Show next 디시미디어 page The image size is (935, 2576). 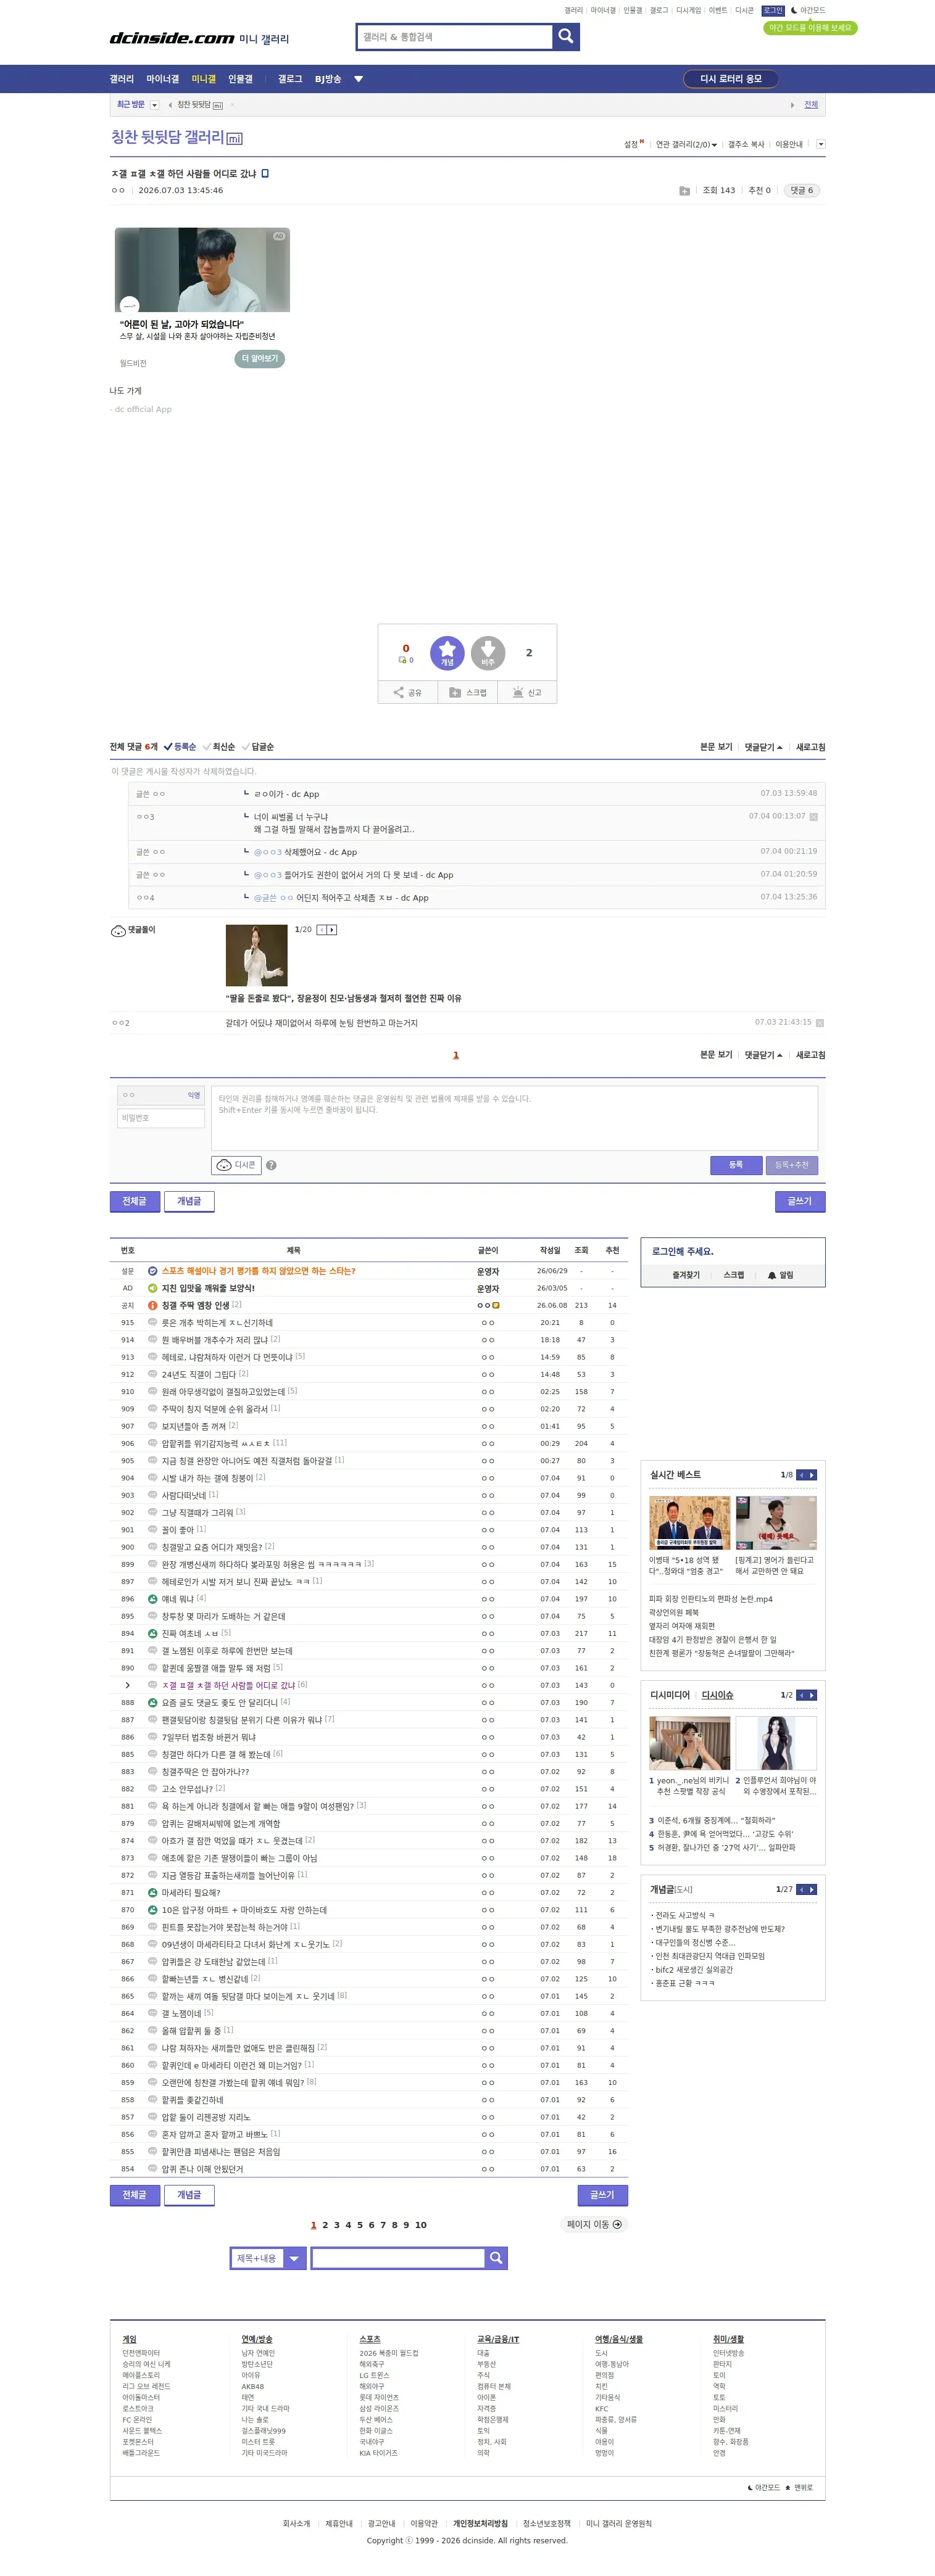click(812, 1695)
